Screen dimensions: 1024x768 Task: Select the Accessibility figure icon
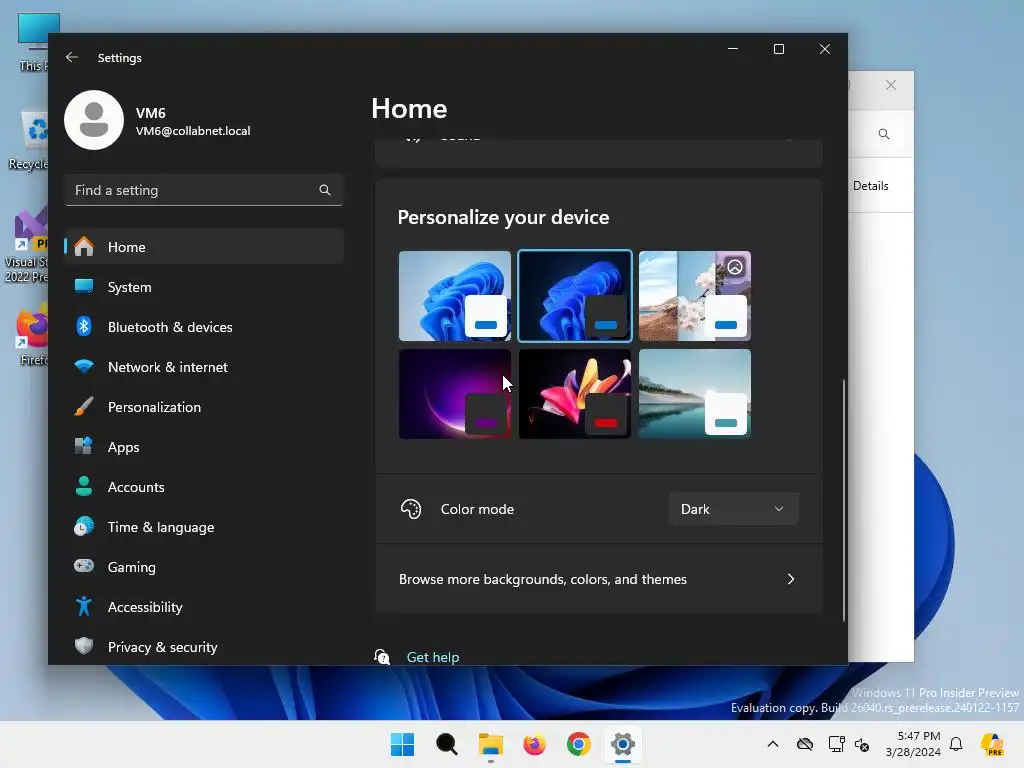click(84, 607)
